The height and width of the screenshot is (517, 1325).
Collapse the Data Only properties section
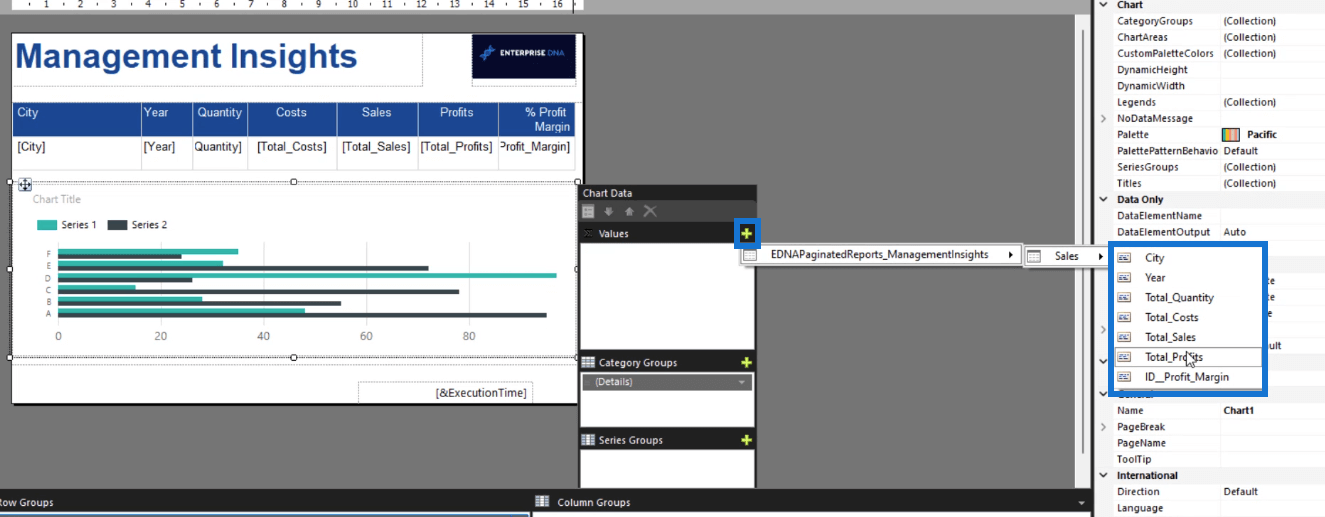coord(1103,199)
